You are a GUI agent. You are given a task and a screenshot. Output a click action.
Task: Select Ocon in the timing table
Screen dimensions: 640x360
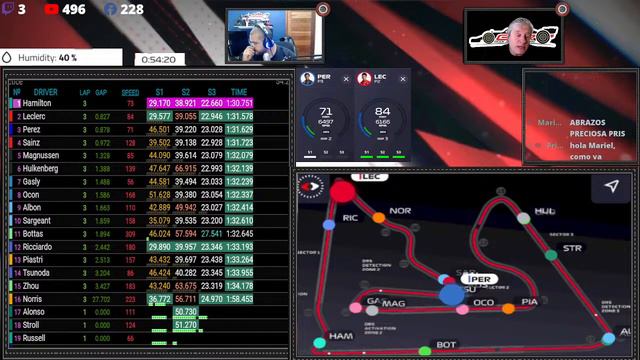[x=31, y=195]
